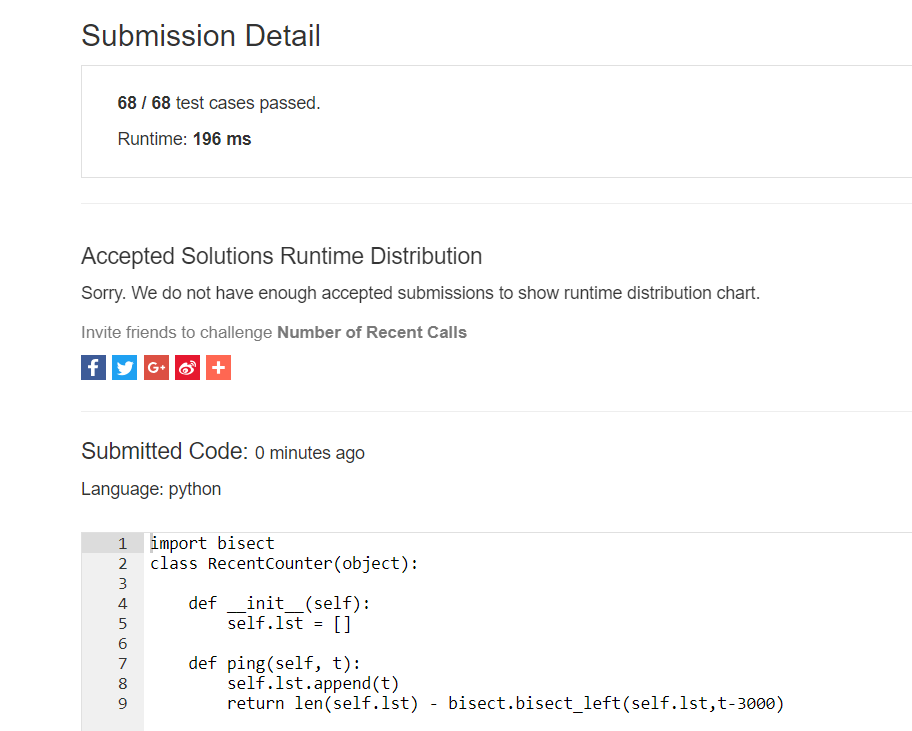
Task: Click the return statement with bisect_left
Action: tap(505, 704)
